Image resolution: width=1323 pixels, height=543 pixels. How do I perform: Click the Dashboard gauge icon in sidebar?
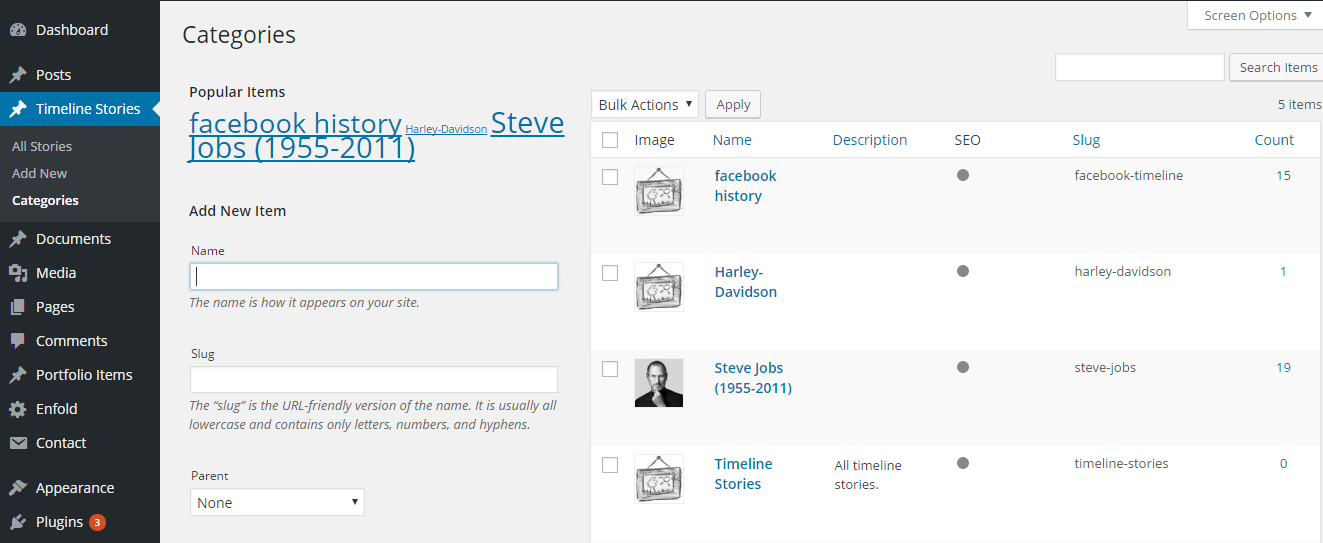(17, 30)
